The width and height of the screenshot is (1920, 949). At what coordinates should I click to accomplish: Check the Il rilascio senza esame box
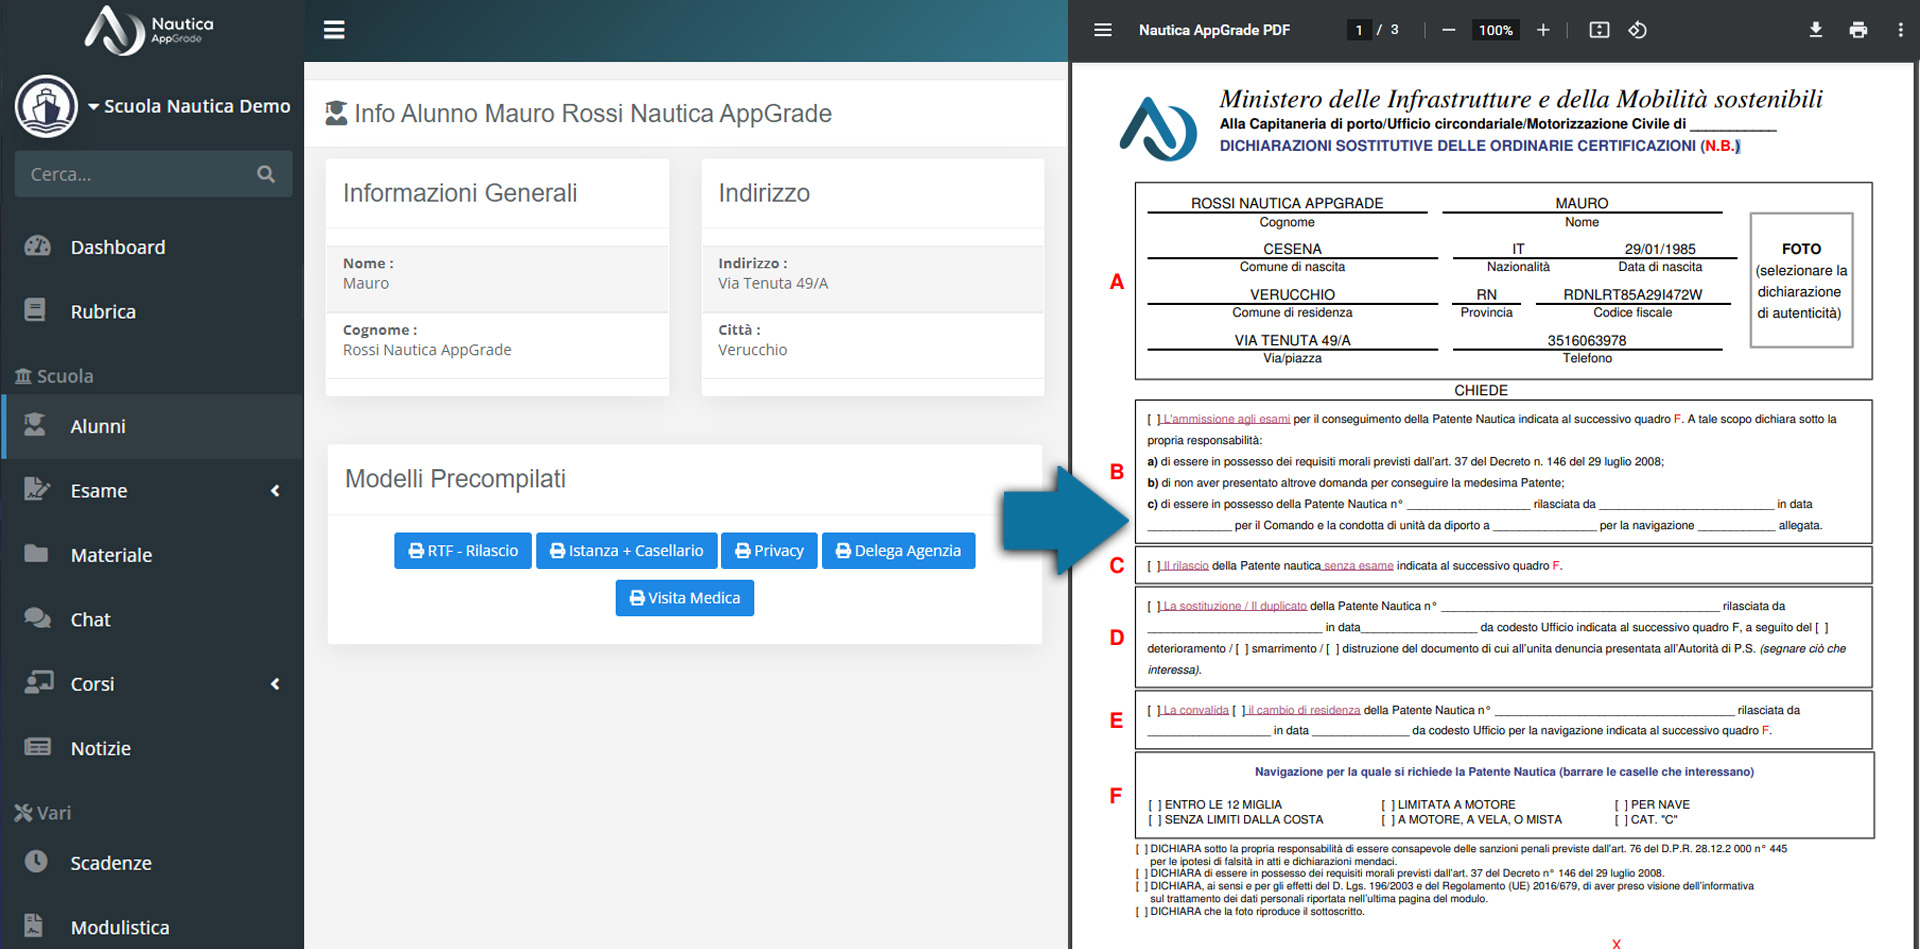click(1154, 566)
